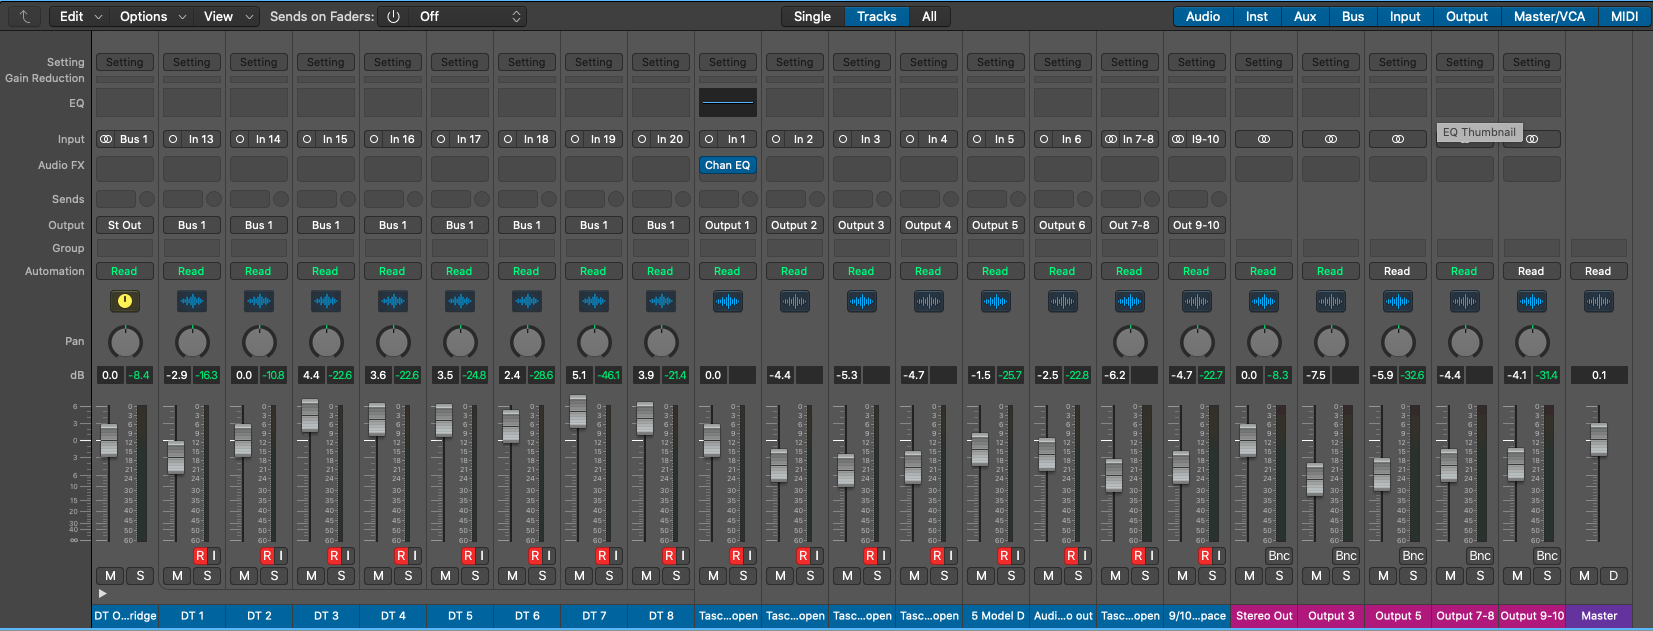Viewport: 1653px width, 631px height.
Task: Mute the DT 3 channel
Action: click(312, 576)
